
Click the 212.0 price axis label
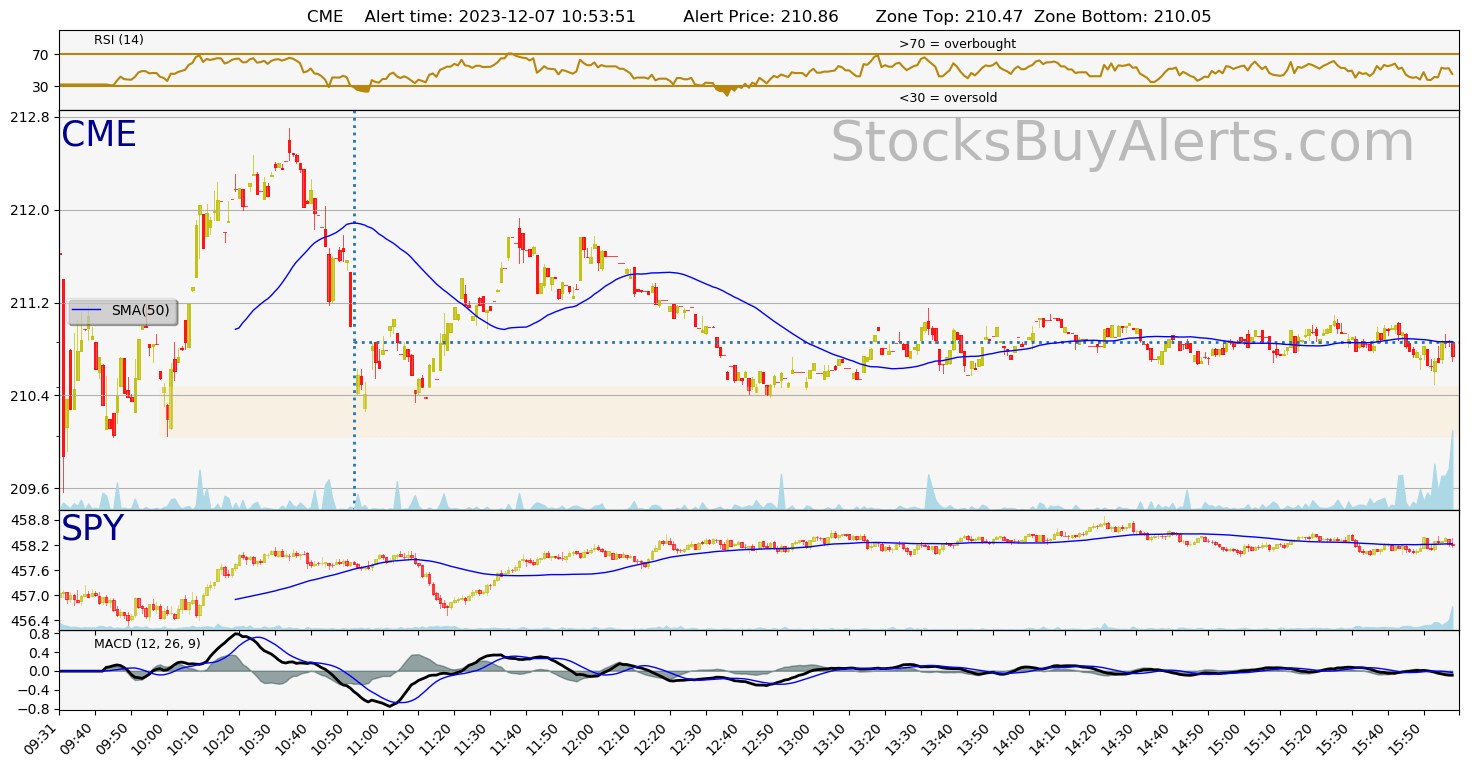pos(31,210)
